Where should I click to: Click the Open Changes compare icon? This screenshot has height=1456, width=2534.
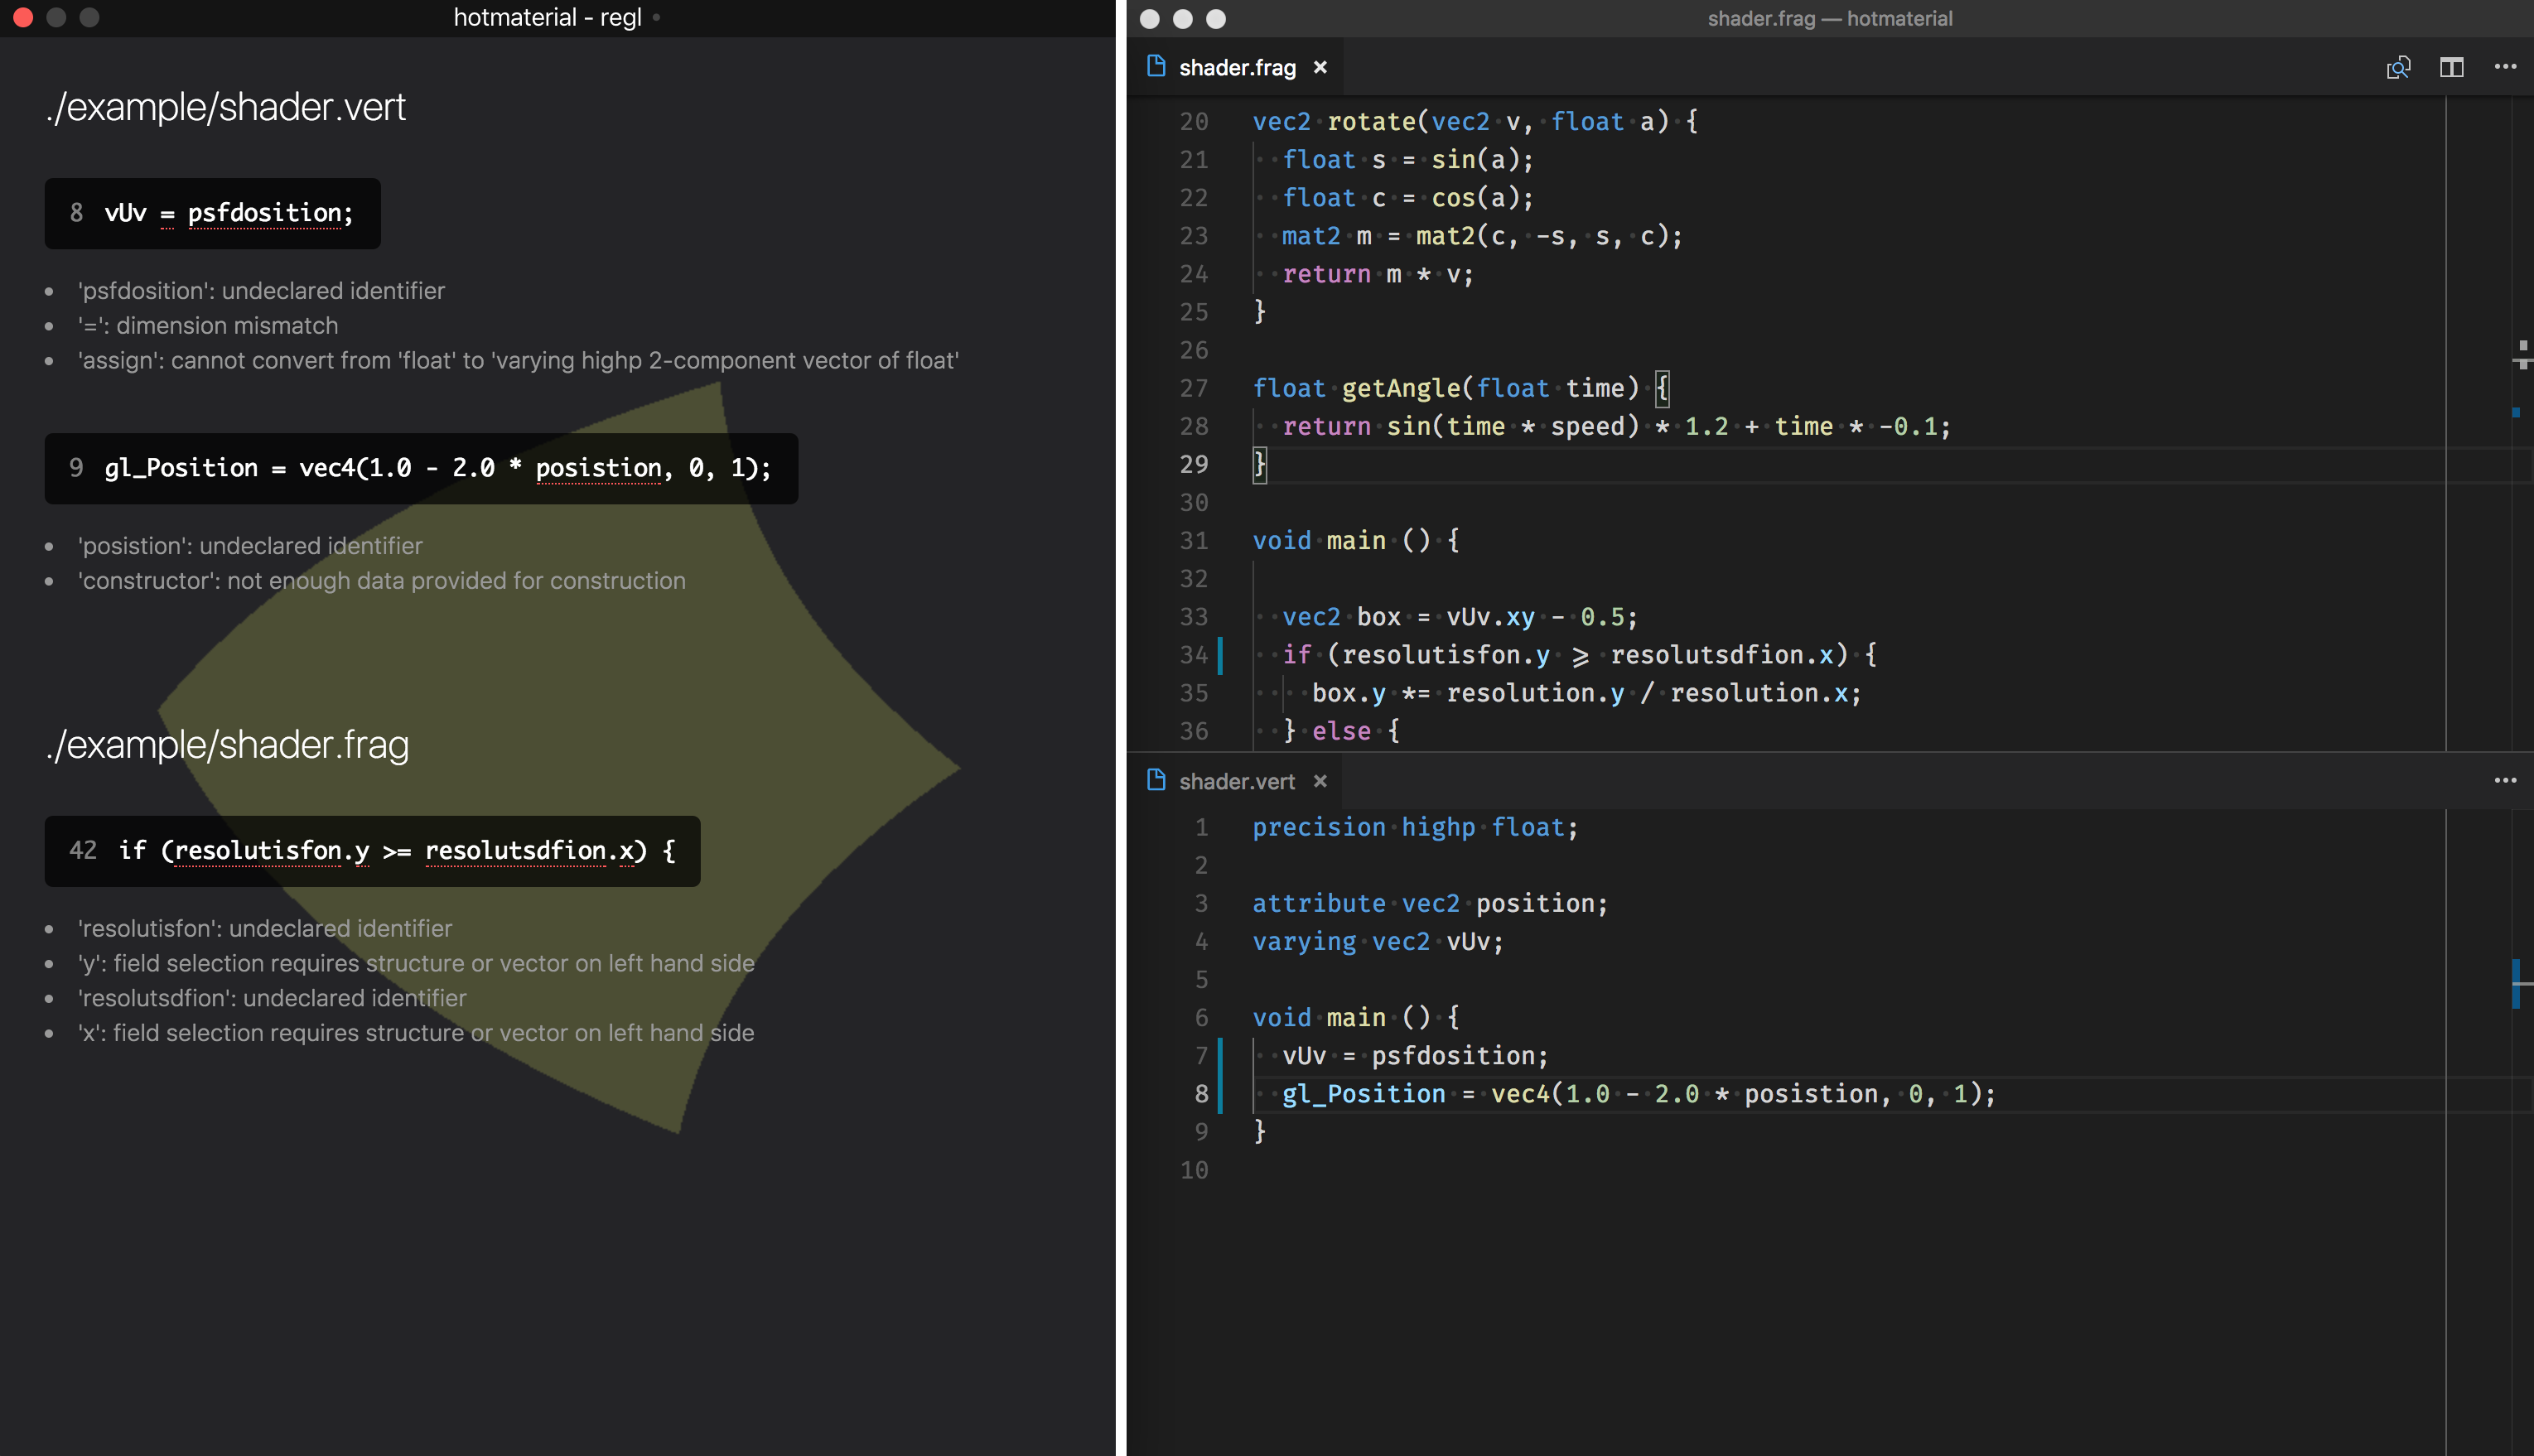2398,67
